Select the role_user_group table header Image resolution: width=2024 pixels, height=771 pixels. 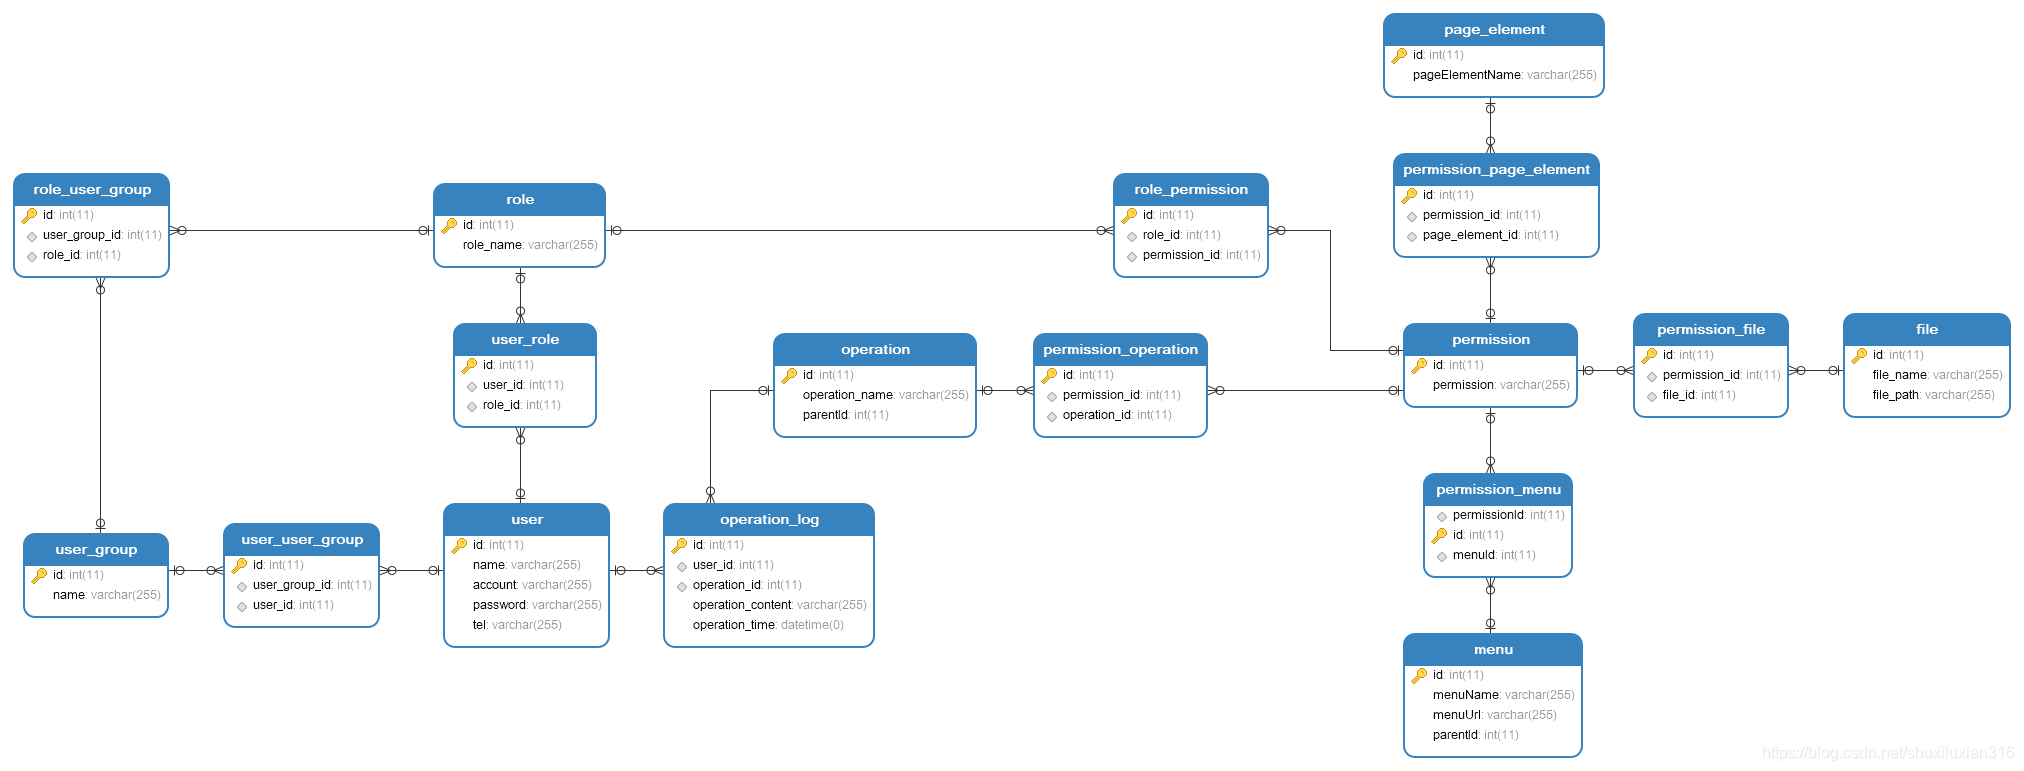coord(92,190)
